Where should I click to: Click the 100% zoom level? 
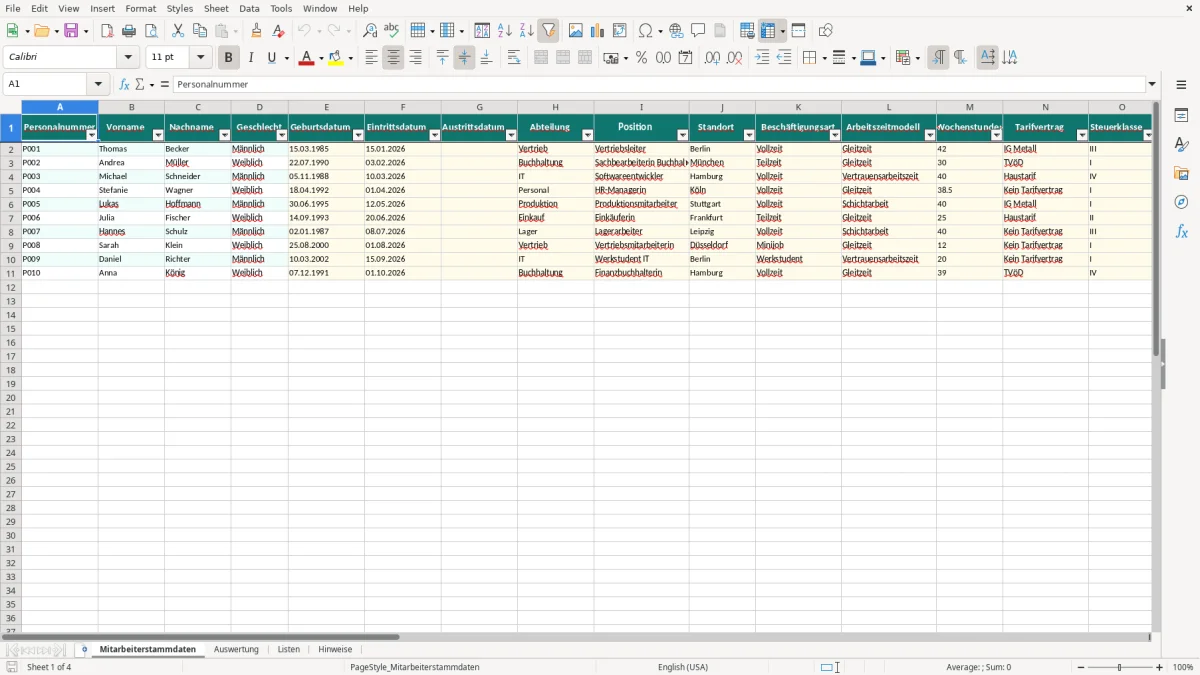[x=1183, y=667]
